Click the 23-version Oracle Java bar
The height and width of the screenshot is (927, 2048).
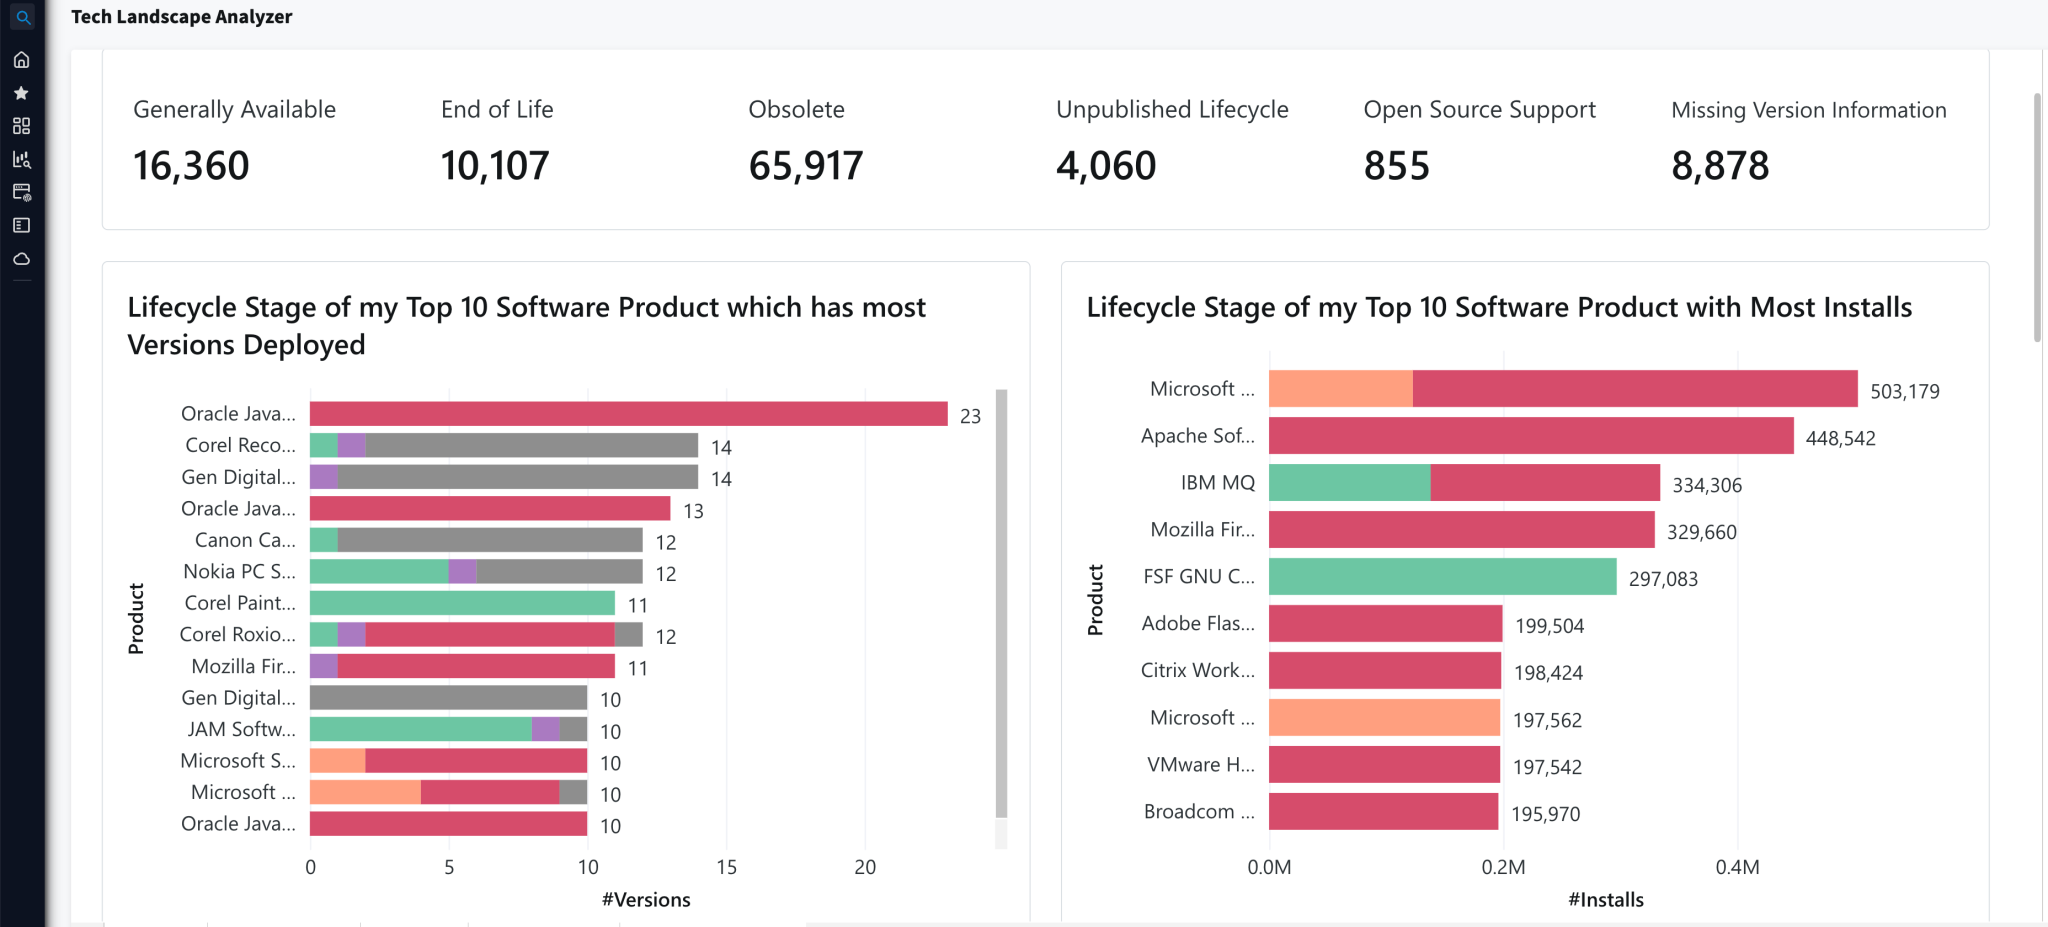coord(628,414)
